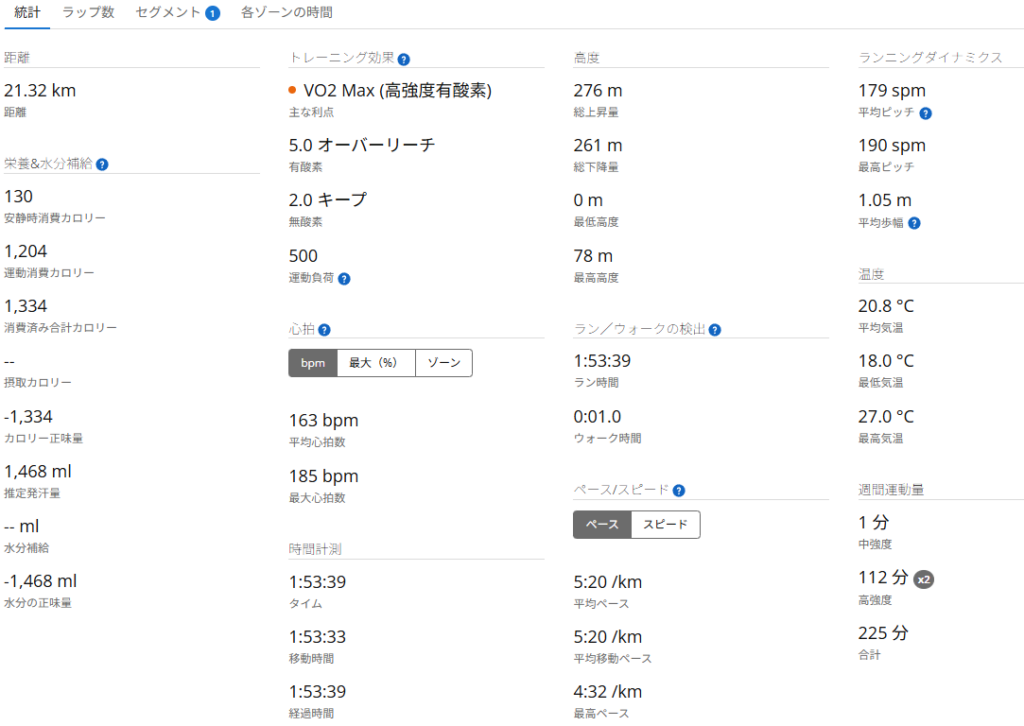Open the トレーニング効果 help icon
1024x726 pixels.
click(x=404, y=60)
